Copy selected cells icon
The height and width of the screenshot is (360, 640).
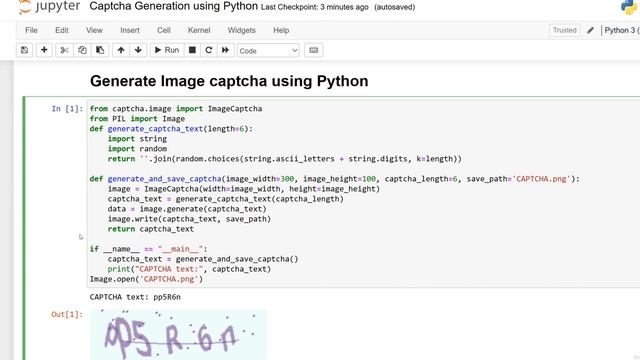(82, 50)
